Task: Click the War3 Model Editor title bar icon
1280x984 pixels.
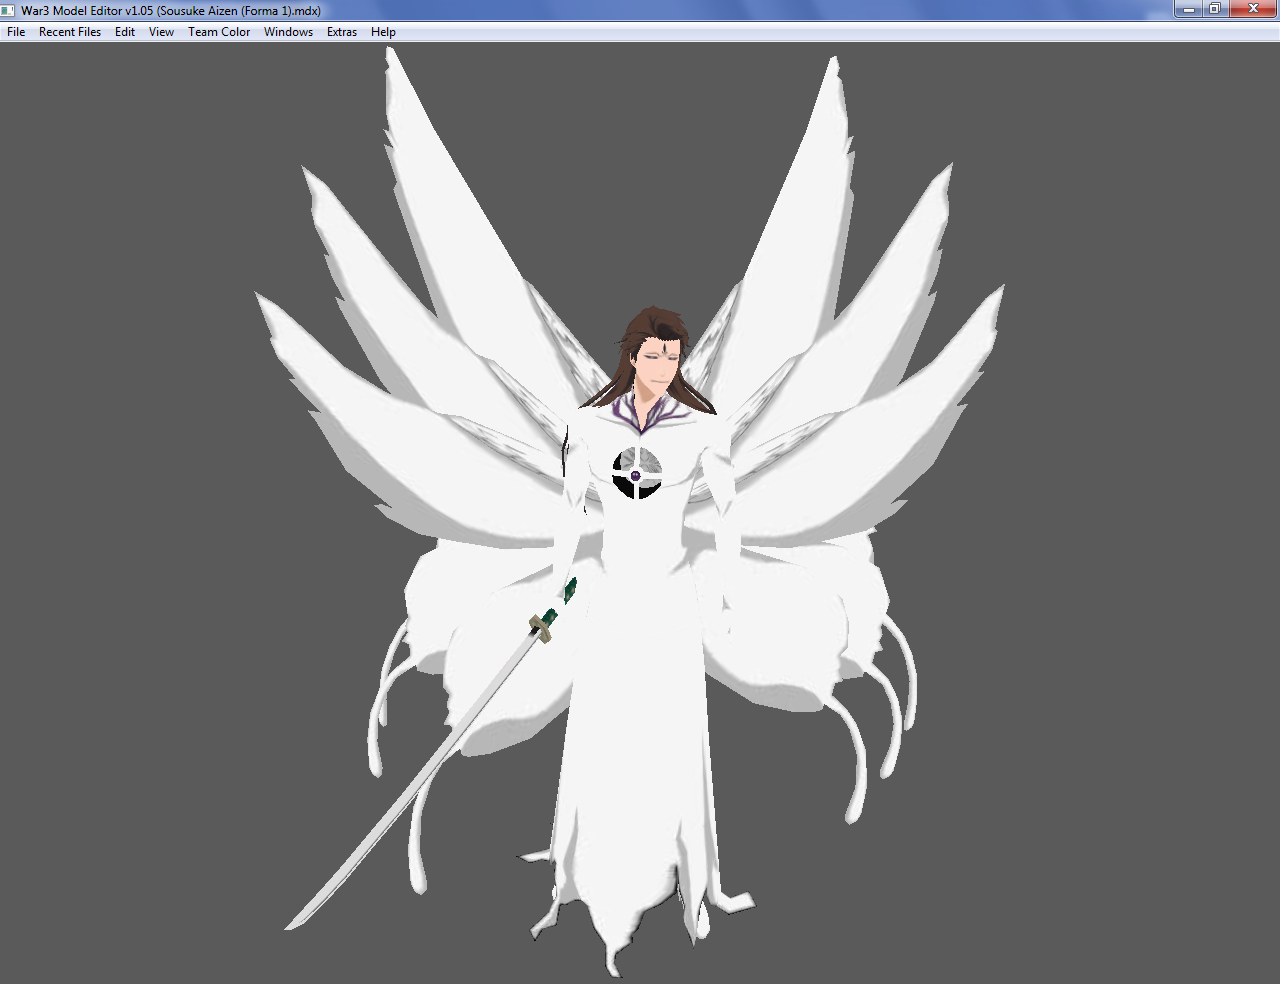Action: (x=8, y=10)
